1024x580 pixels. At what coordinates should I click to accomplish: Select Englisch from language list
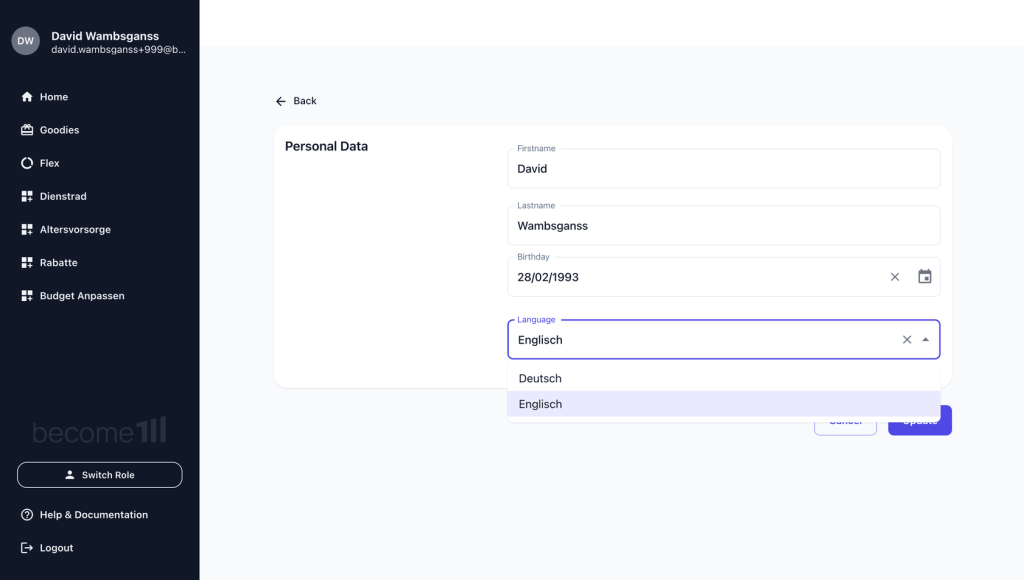coord(724,404)
